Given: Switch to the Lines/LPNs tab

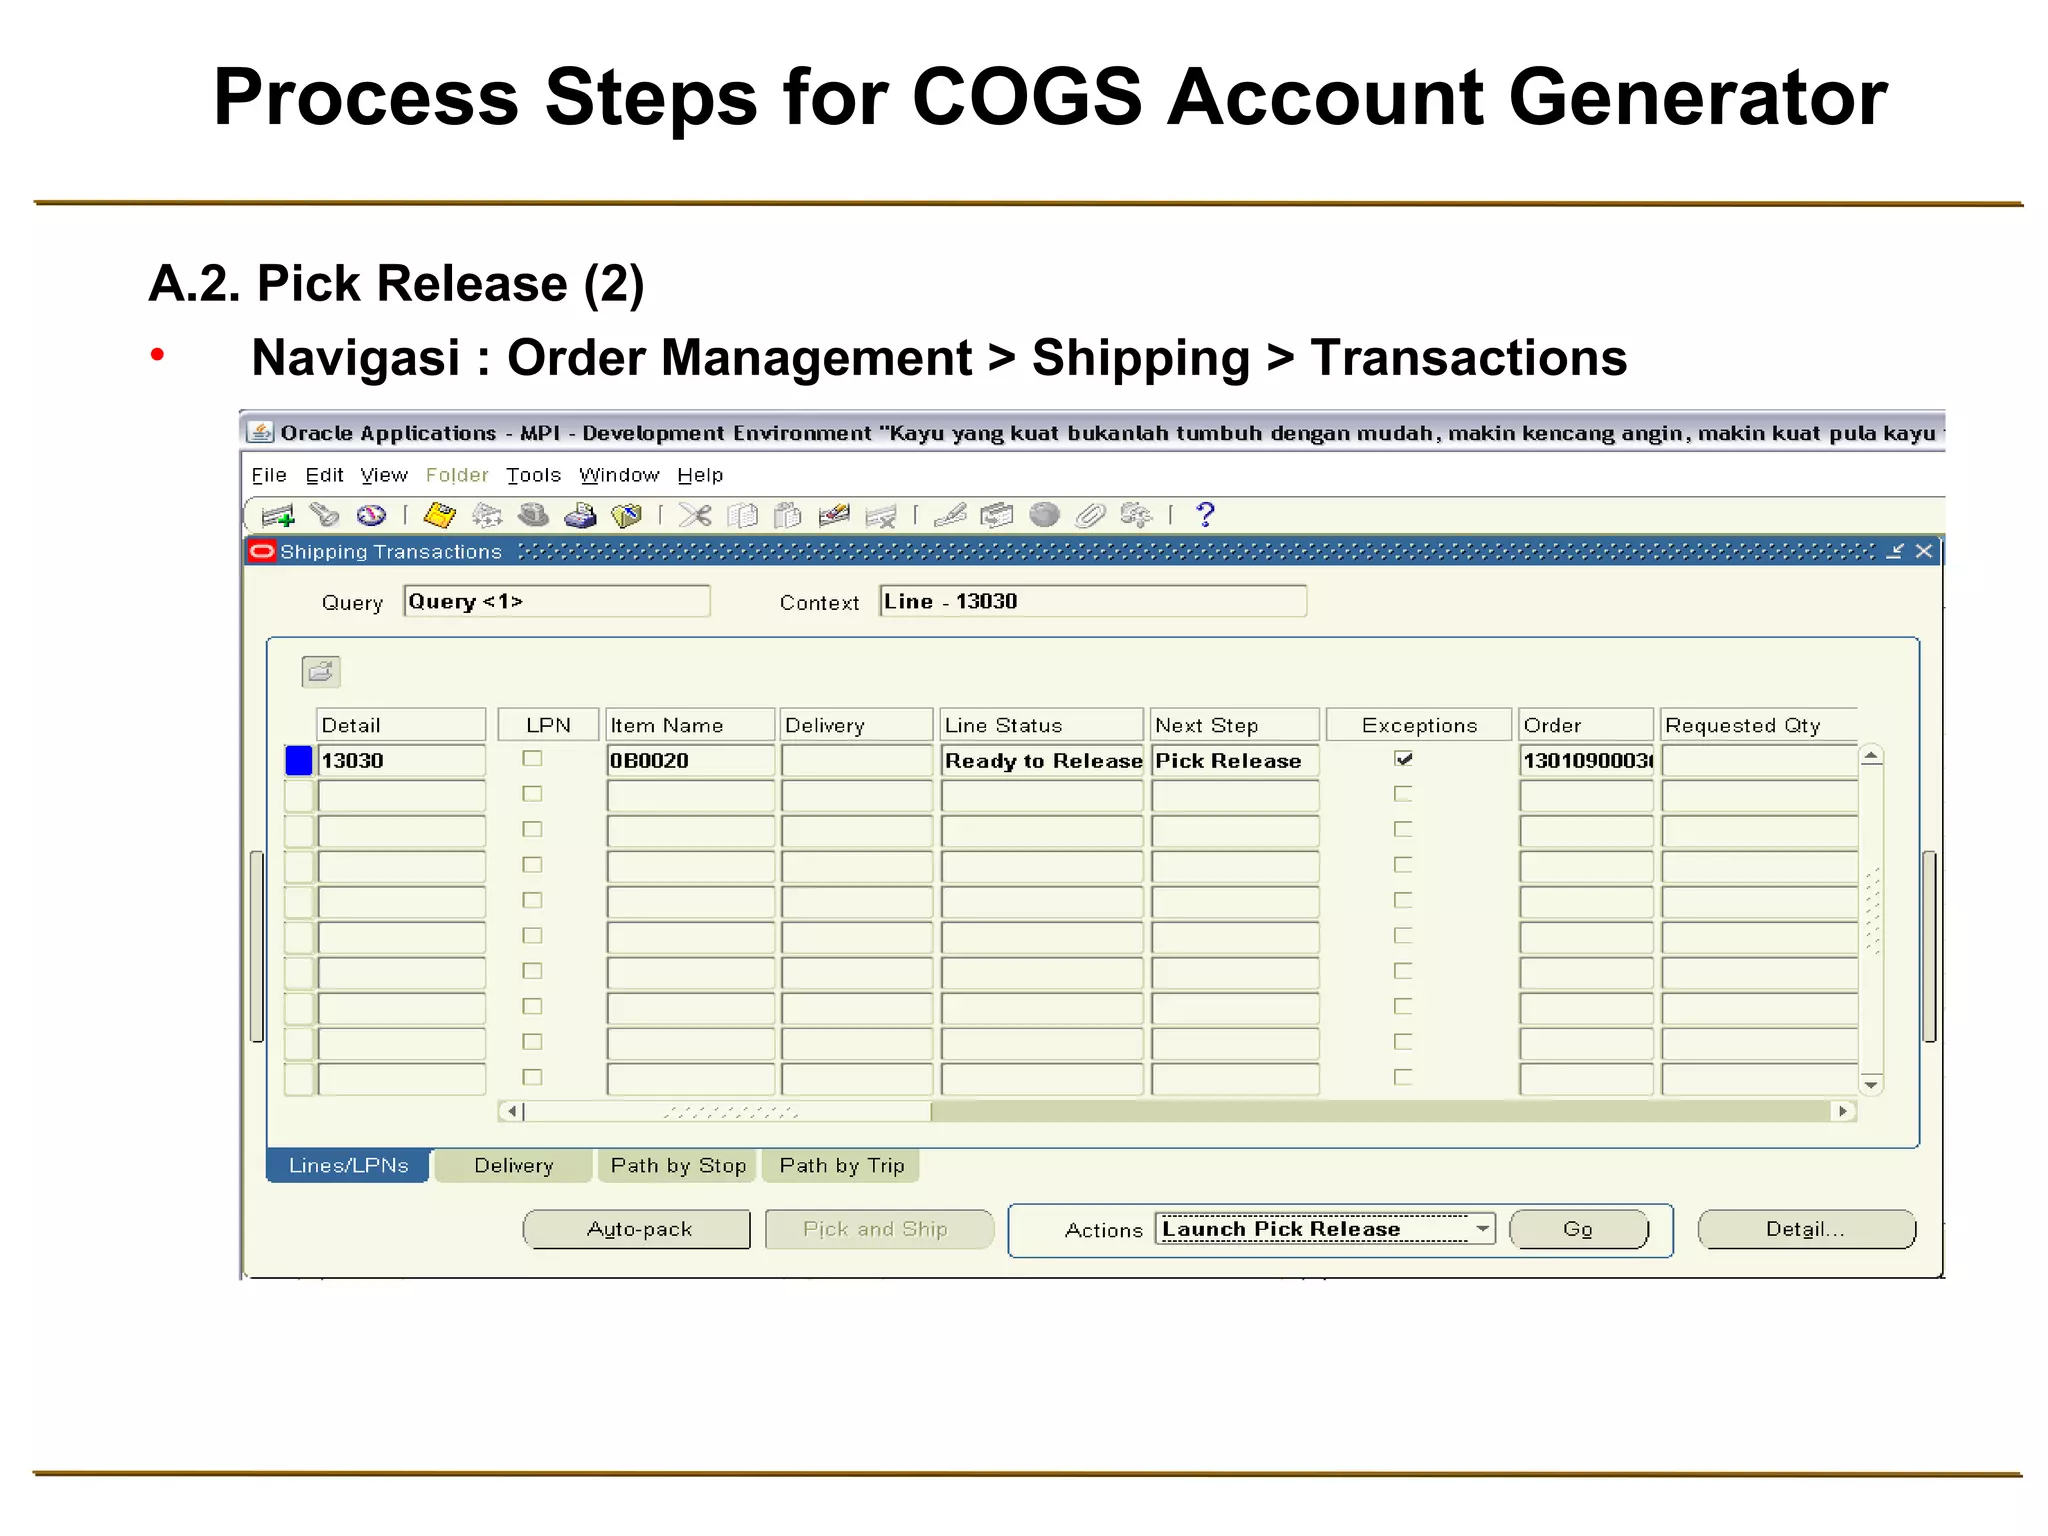Looking at the screenshot, I should [x=348, y=1166].
